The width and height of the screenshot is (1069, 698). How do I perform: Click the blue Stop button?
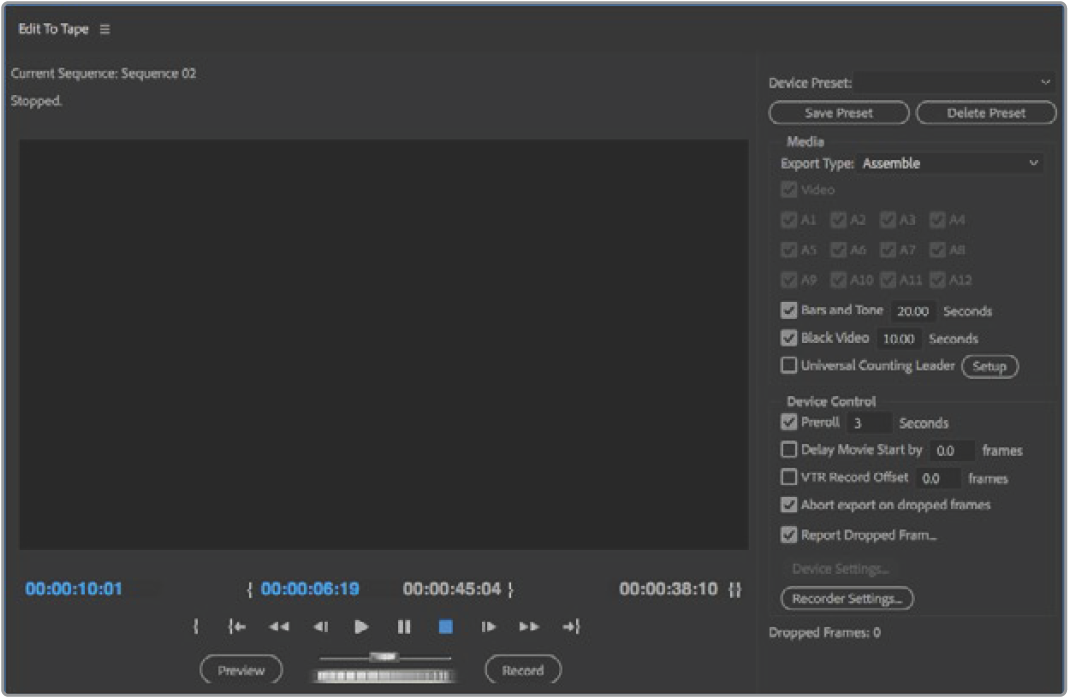click(446, 627)
